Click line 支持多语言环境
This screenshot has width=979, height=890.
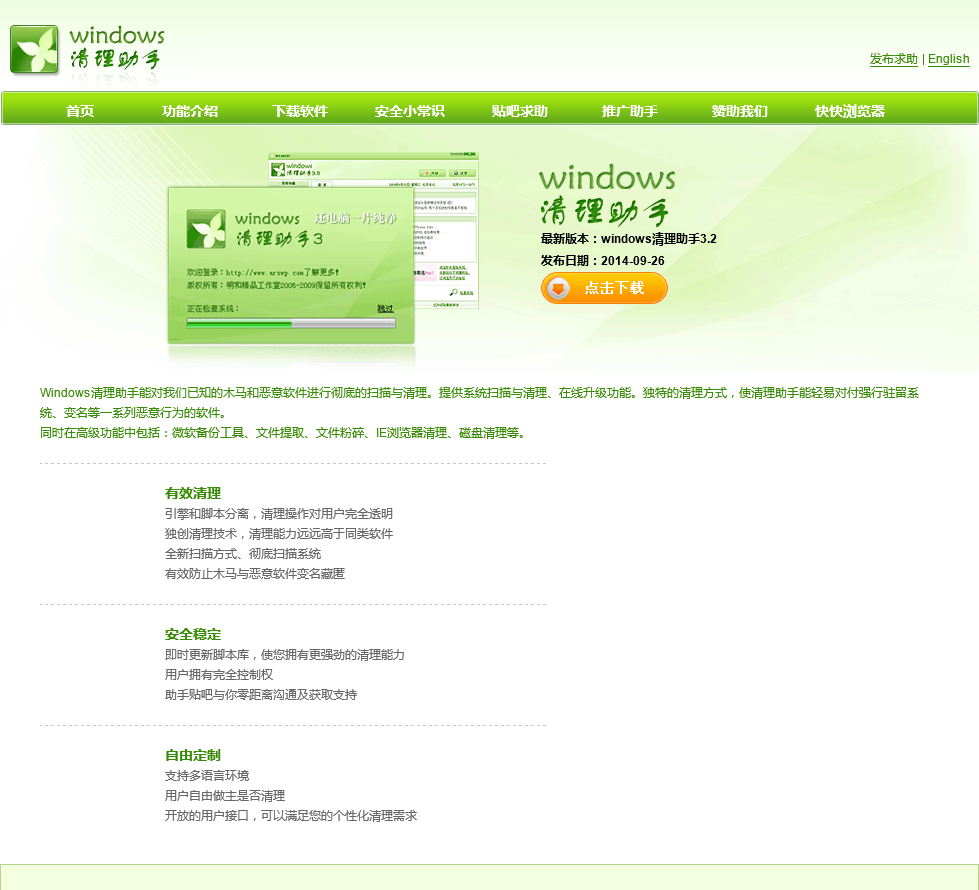click(207, 776)
